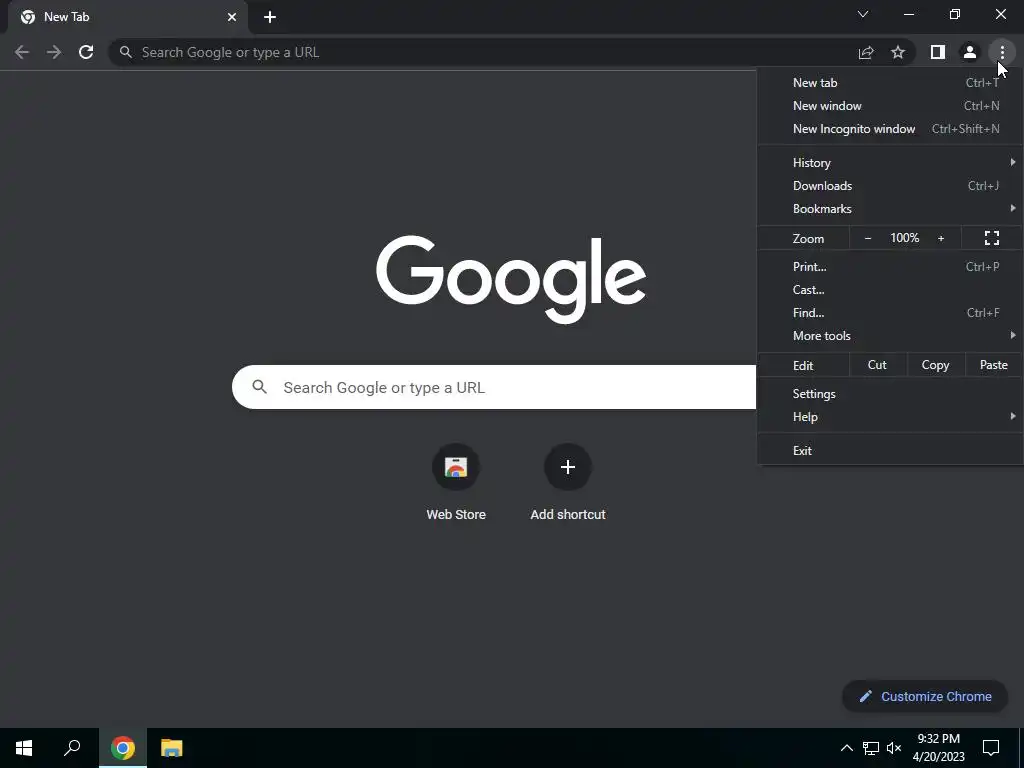Open Settings from the menu
This screenshot has width=1024, height=768.
(890, 394)
